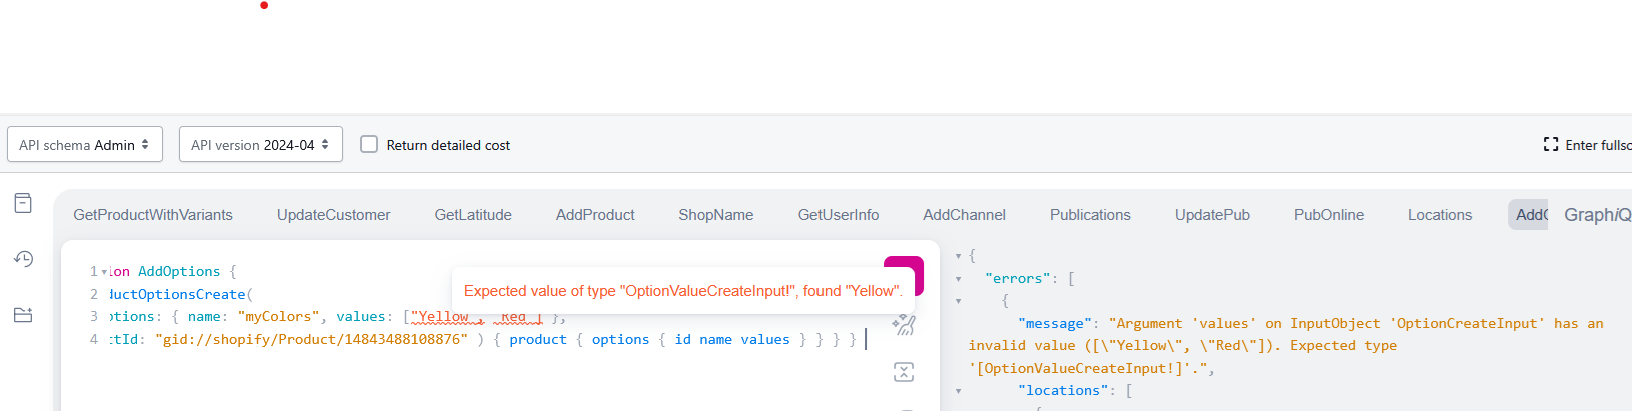Click the product ID string in editor
The width and height of the screenshot is (1632, 411).
click(311, 340)
